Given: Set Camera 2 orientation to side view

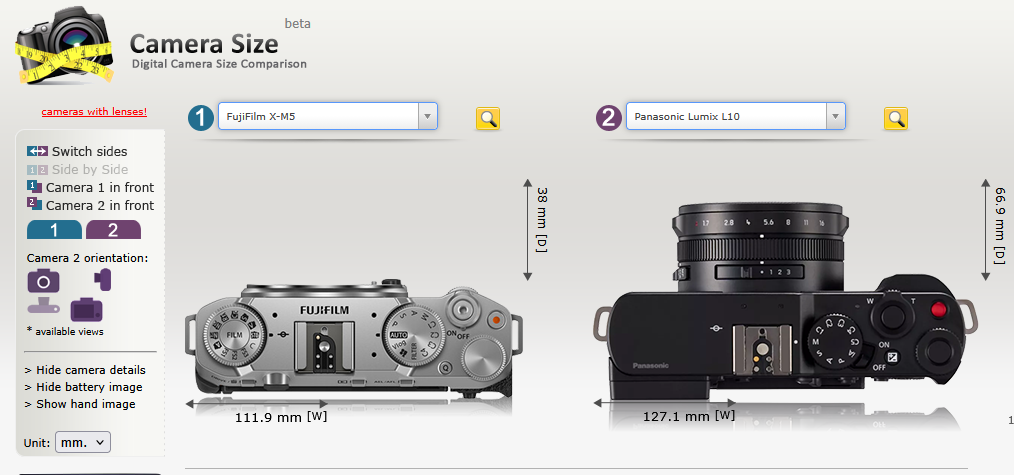Looking at the screenshot, I should point(103,280).
